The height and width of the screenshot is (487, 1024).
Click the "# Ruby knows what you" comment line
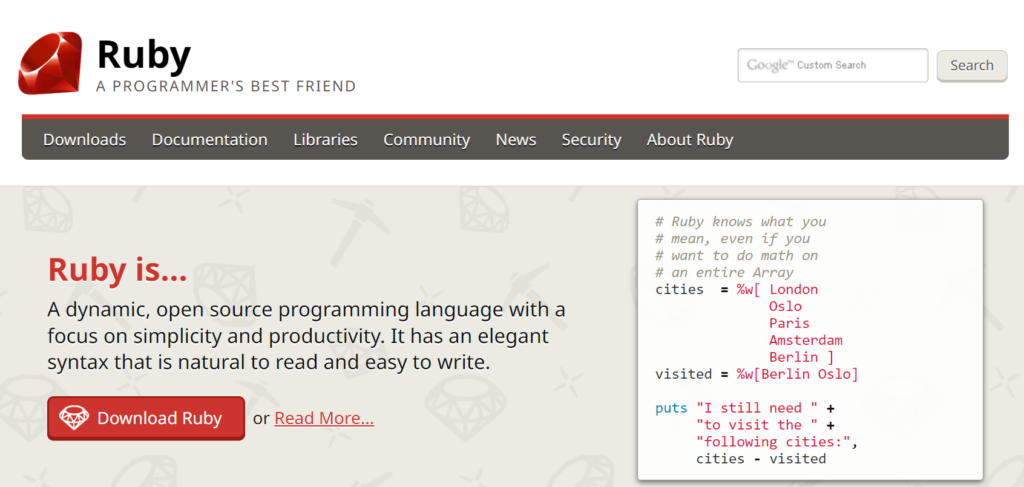point(741,221)
